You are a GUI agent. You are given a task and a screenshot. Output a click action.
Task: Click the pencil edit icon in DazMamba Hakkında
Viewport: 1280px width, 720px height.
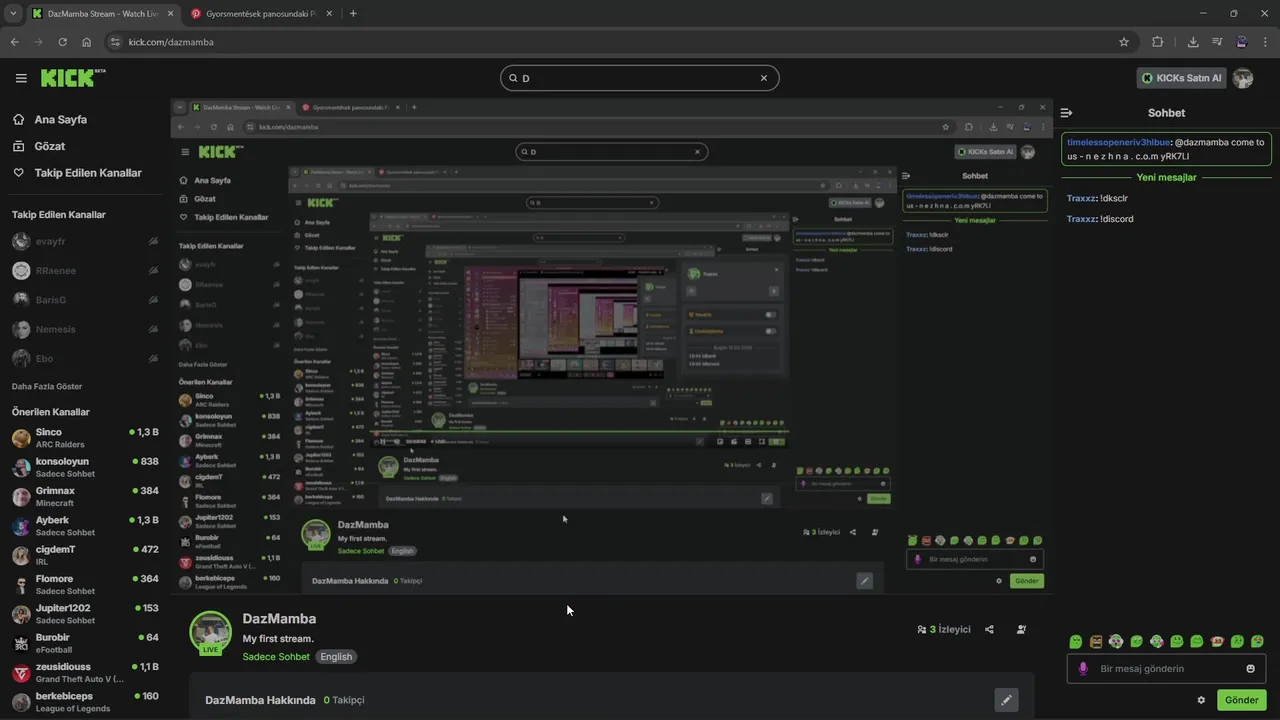[x=1007, y=700]
